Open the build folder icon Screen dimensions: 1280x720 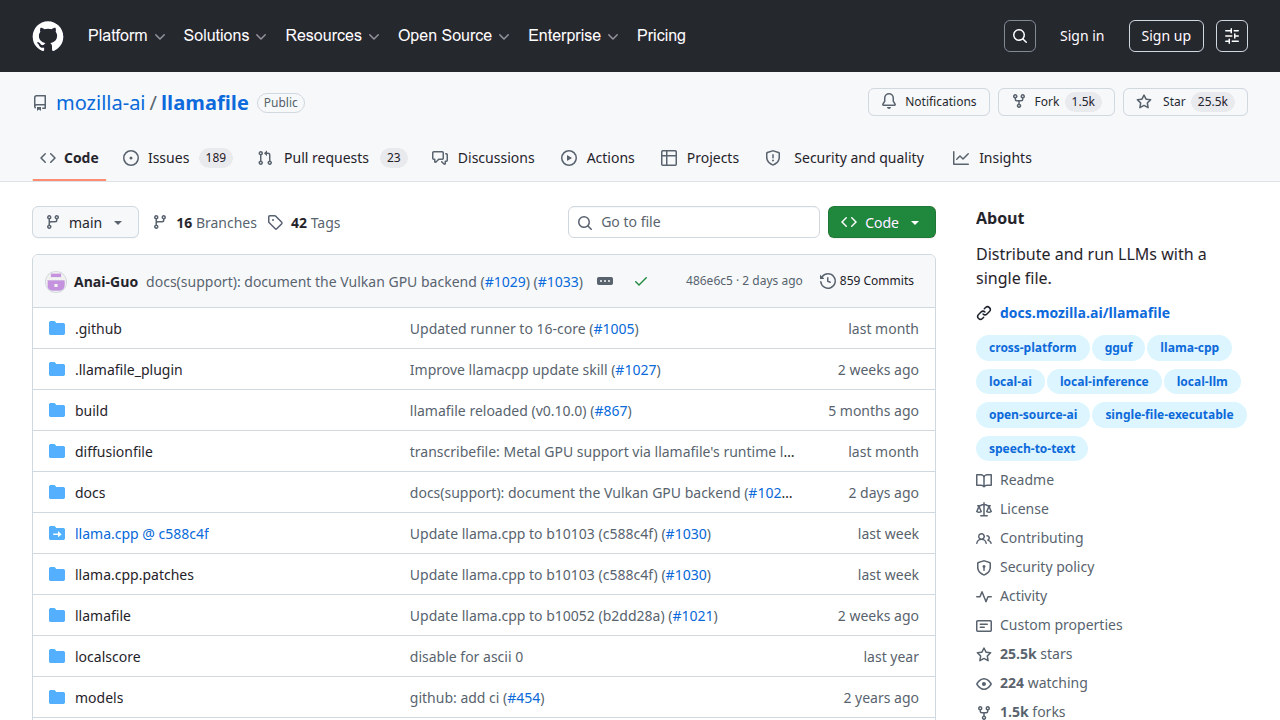(57, 411)
